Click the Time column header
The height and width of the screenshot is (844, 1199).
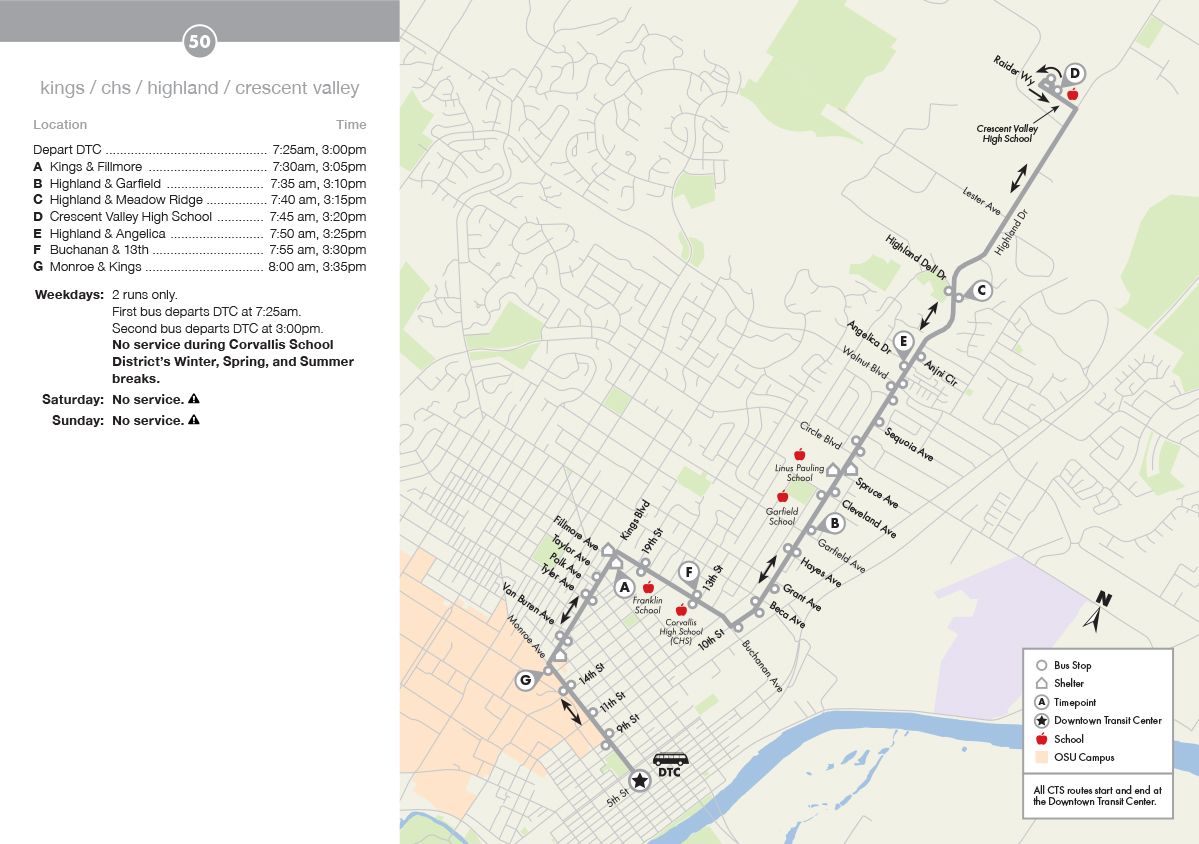pyautogui.click(x=351, y=125)
